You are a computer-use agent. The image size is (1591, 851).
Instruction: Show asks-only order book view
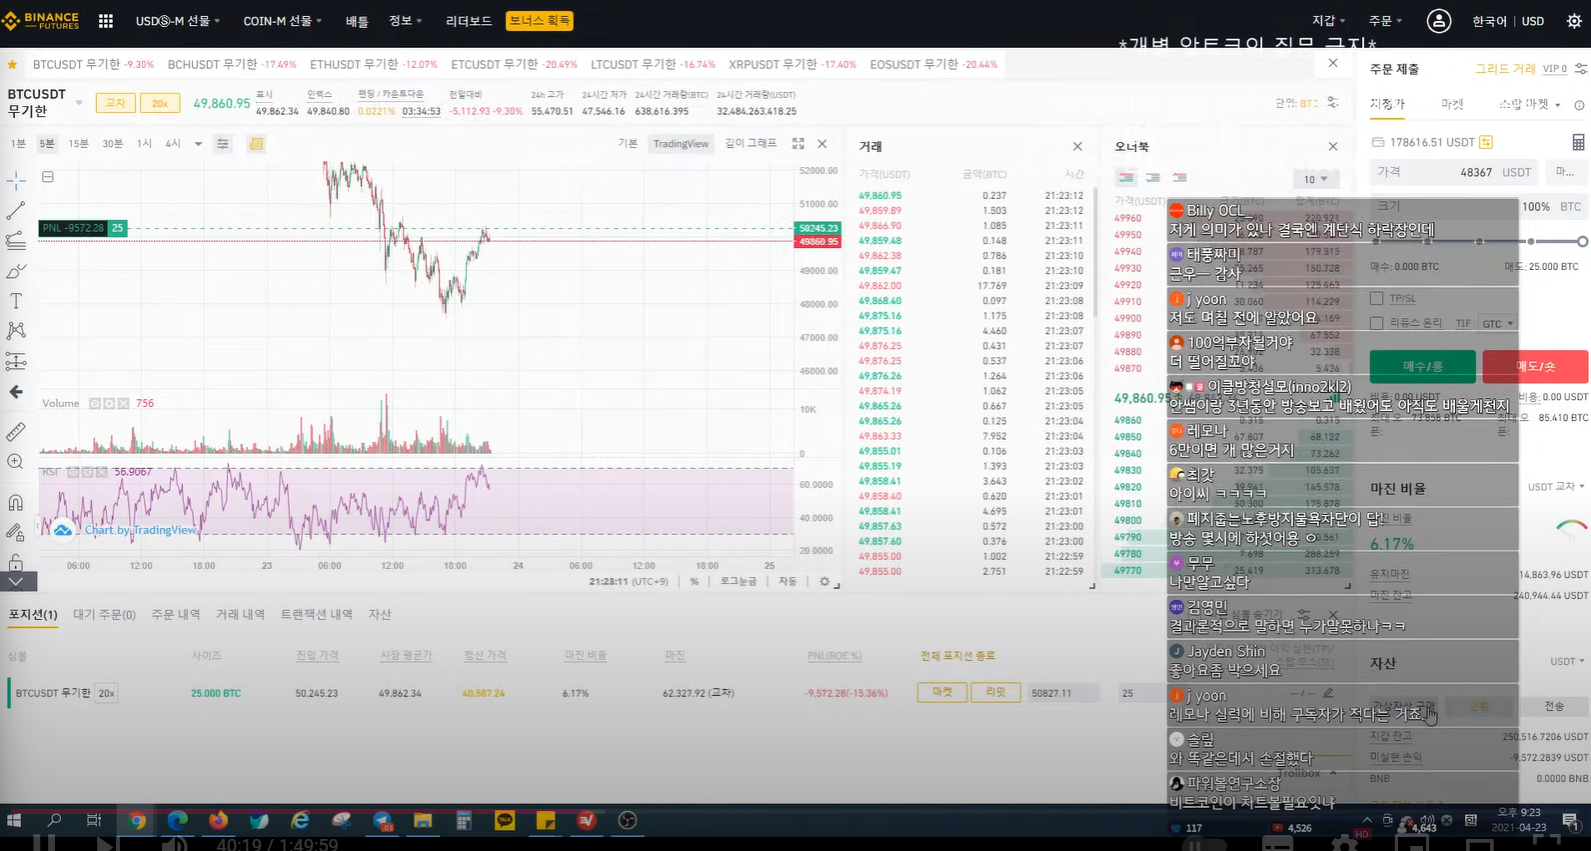(x=1180, y=178)
